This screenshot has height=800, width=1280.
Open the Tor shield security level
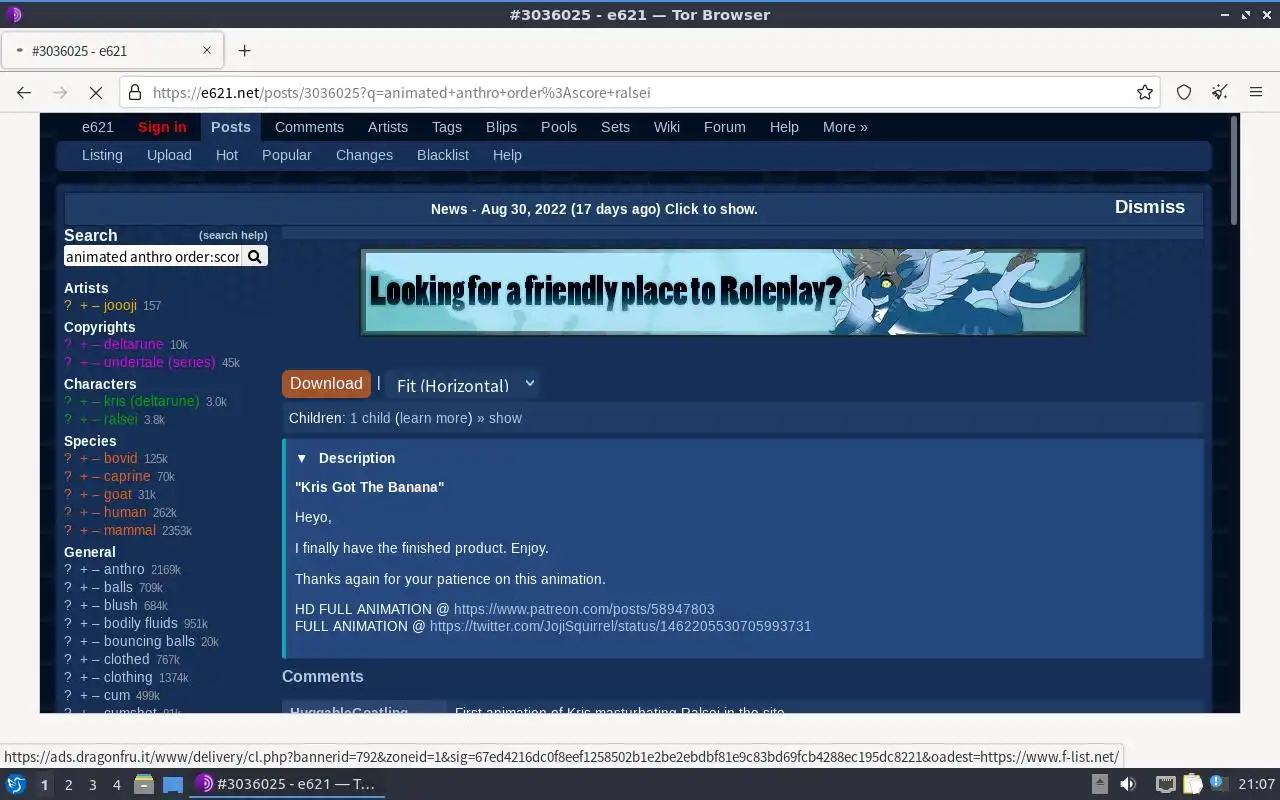click(x=1184, y=92)
